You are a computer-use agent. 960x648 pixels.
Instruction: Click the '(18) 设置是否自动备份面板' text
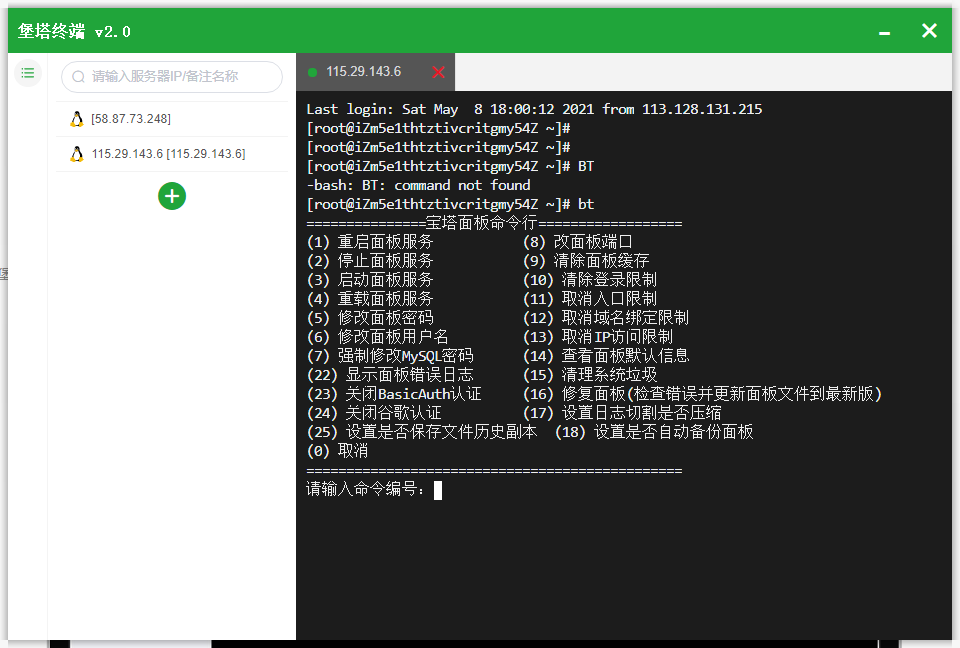point(654,432)
